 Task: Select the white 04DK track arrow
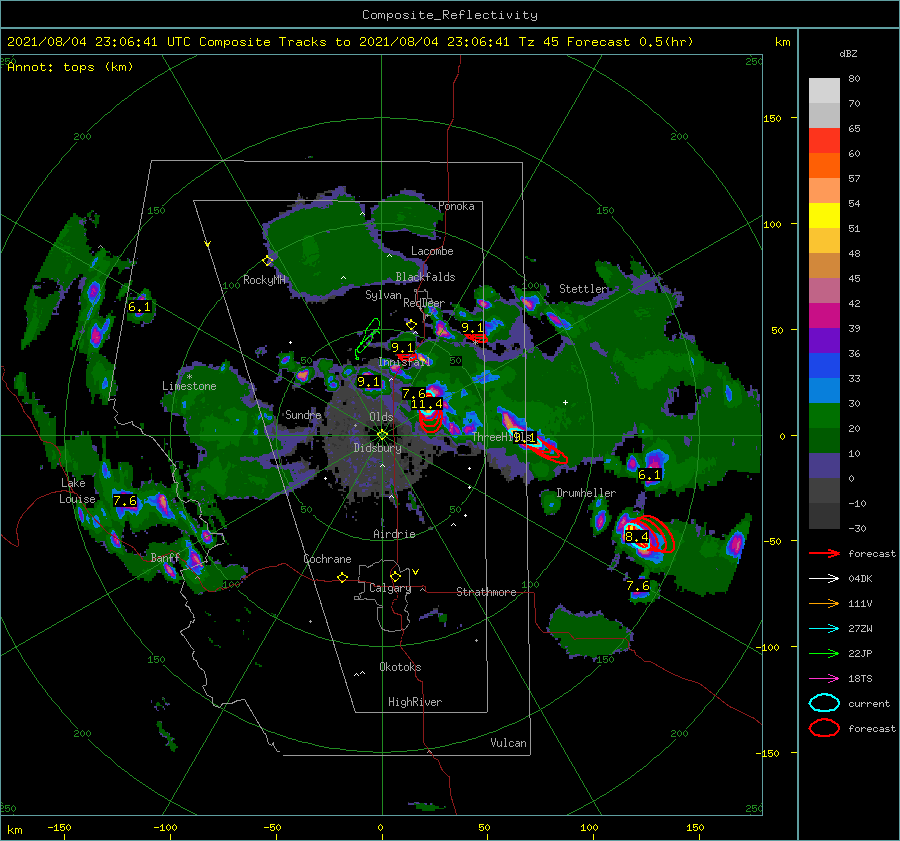pos(824,579)
